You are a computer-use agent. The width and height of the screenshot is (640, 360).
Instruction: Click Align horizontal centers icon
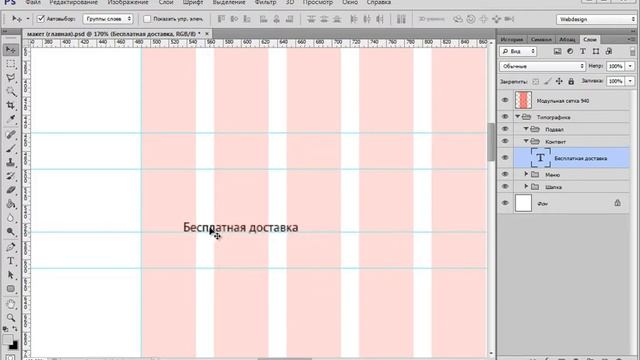pos(277,19)
